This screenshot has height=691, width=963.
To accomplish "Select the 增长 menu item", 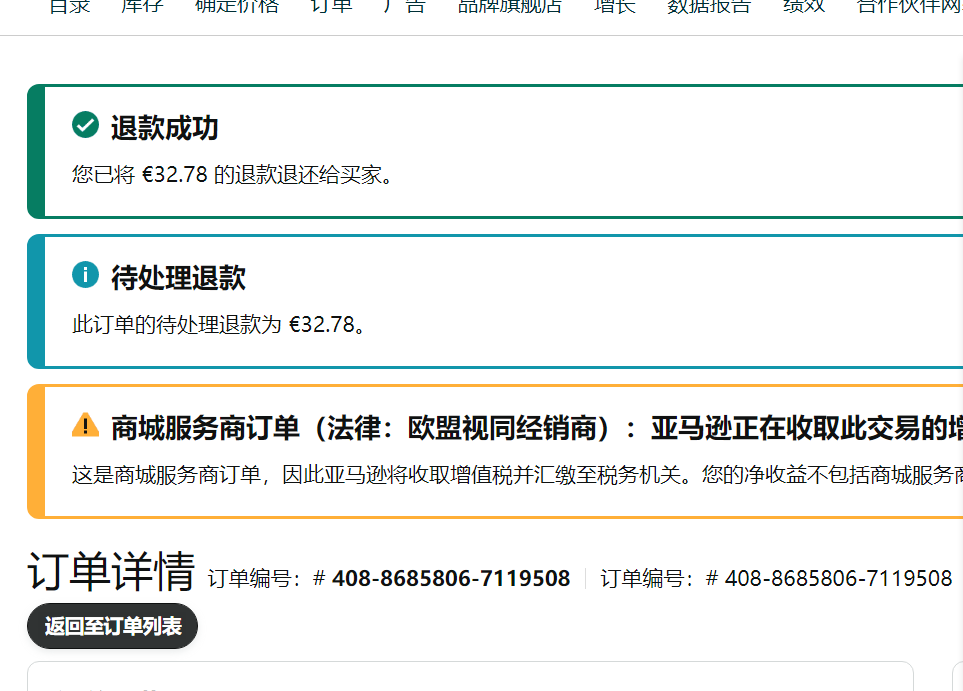I will point(614,6).
